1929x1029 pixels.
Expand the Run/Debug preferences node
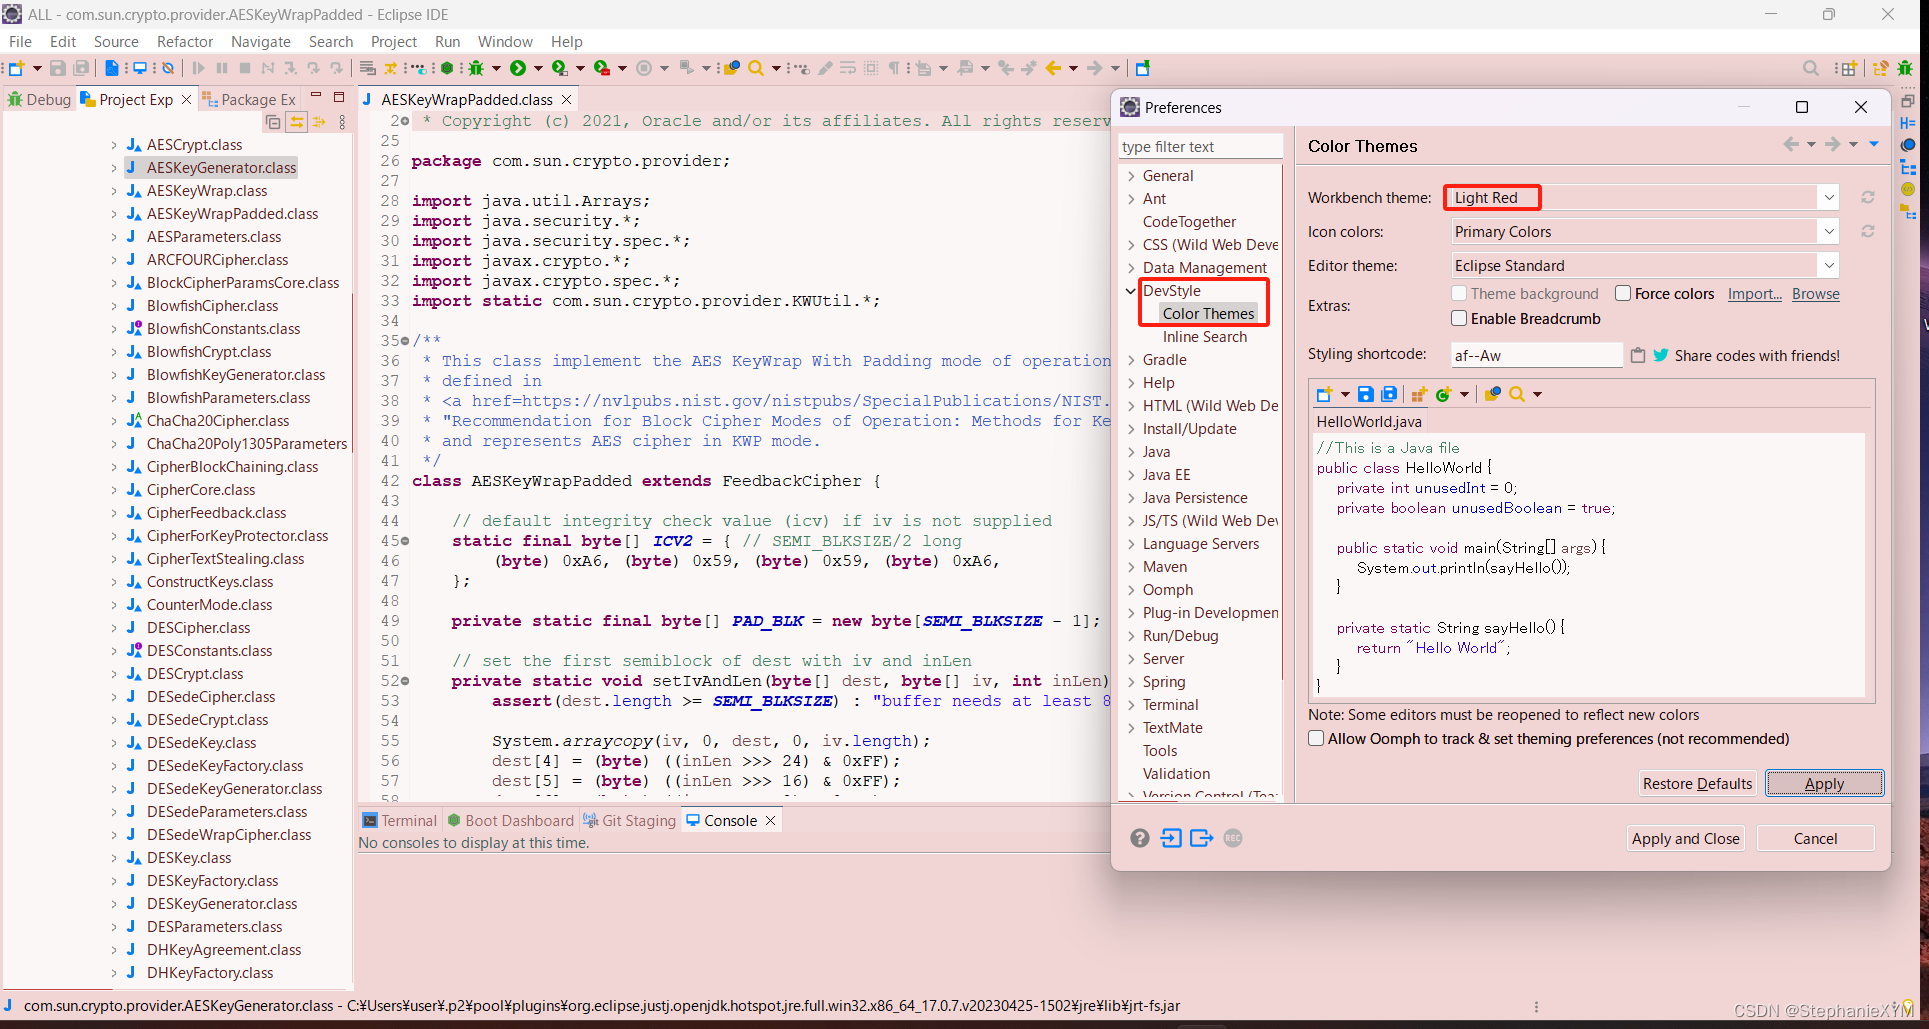pos(1131,636)
